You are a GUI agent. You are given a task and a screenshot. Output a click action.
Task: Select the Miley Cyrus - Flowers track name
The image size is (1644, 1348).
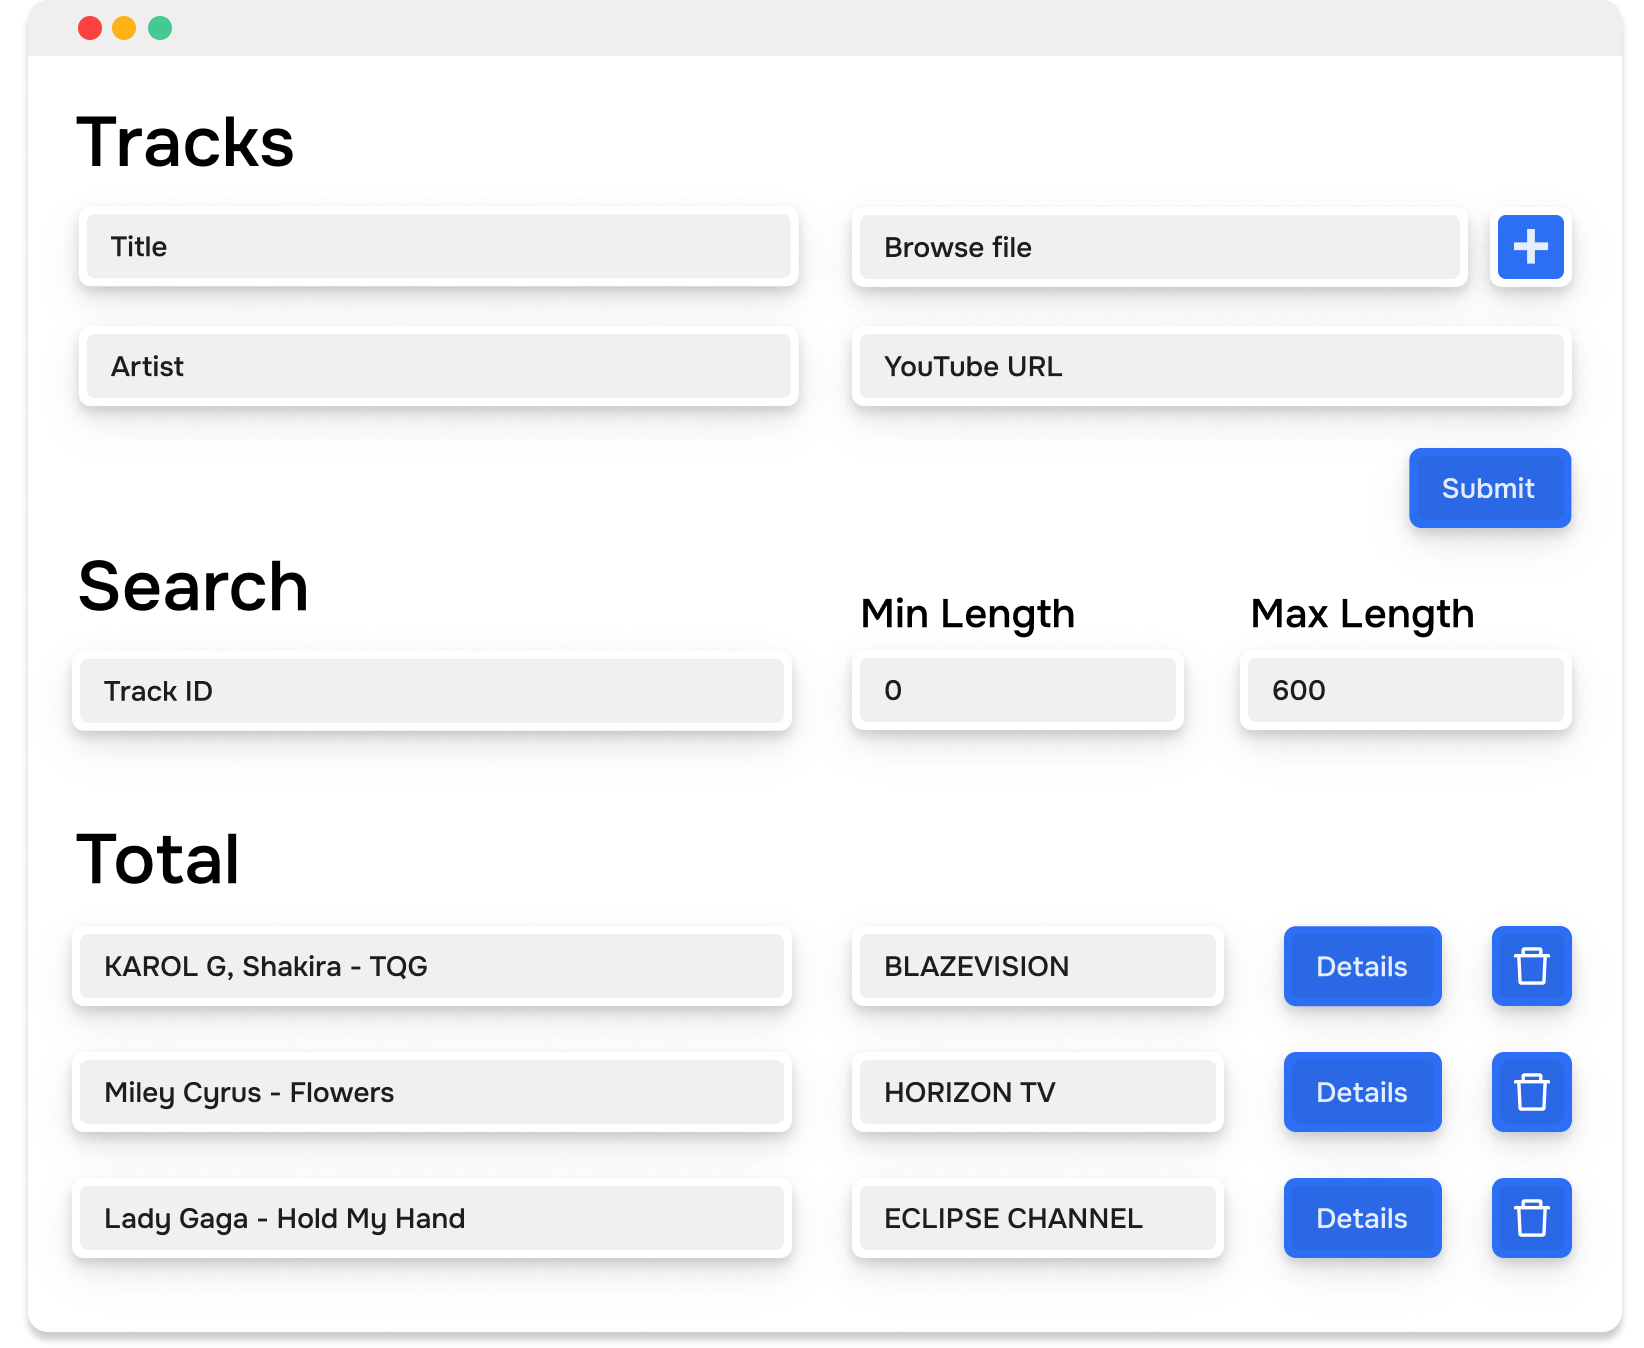[x=432, y=1092]
